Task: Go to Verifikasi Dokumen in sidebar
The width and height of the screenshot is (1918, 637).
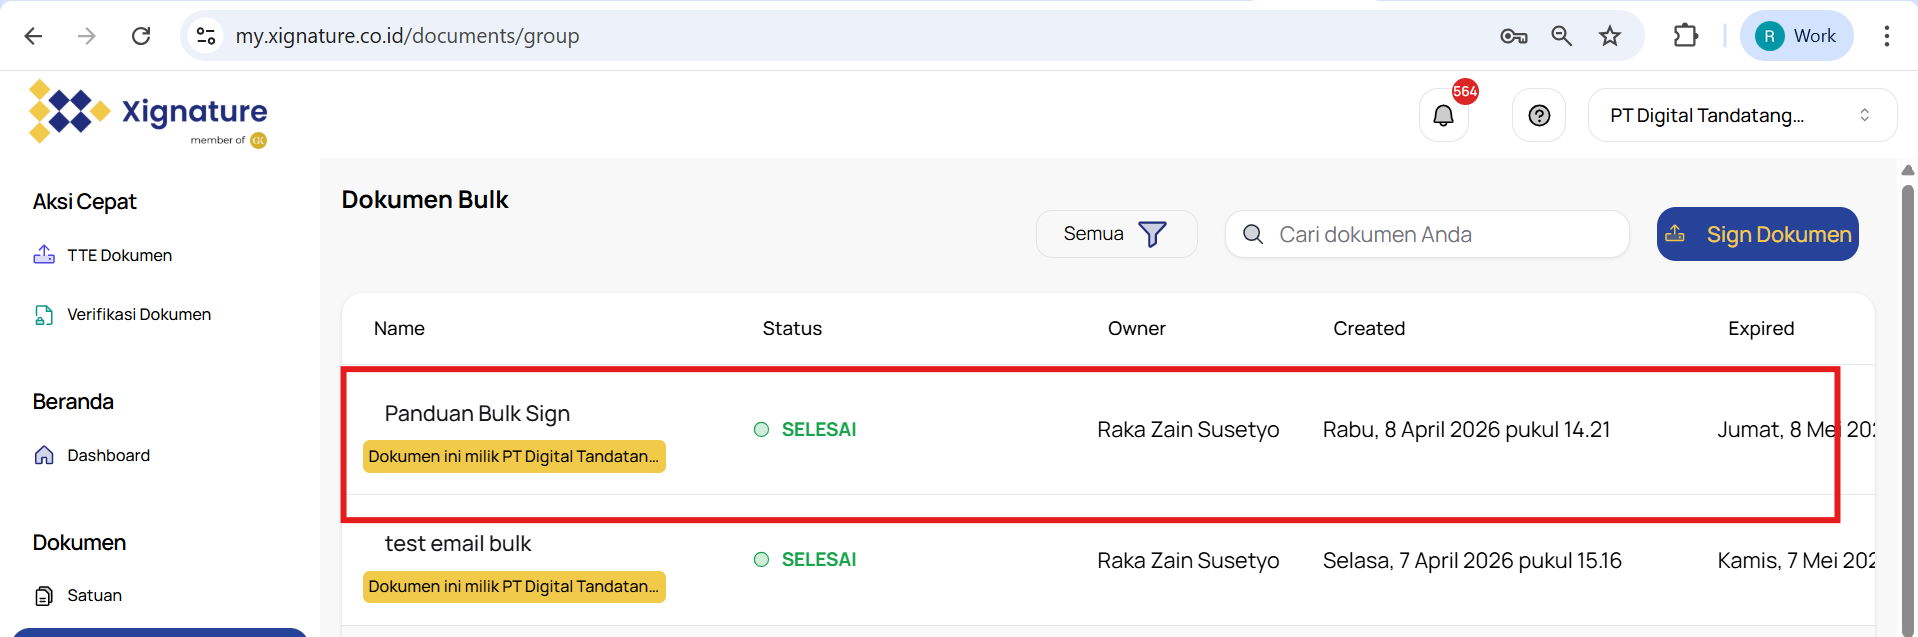Action: [x=138, y=315]
